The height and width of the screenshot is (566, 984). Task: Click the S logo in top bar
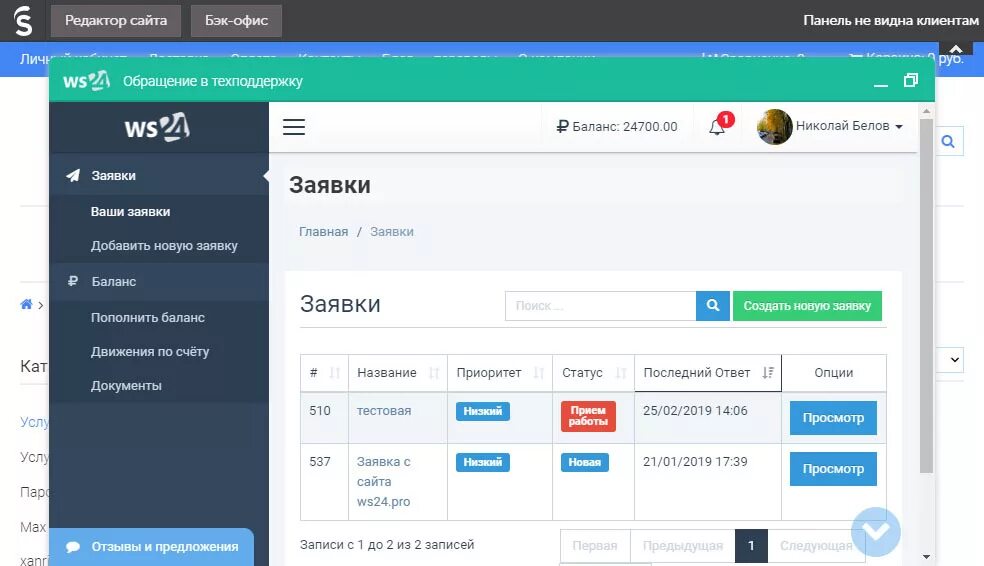click(23, 21)
